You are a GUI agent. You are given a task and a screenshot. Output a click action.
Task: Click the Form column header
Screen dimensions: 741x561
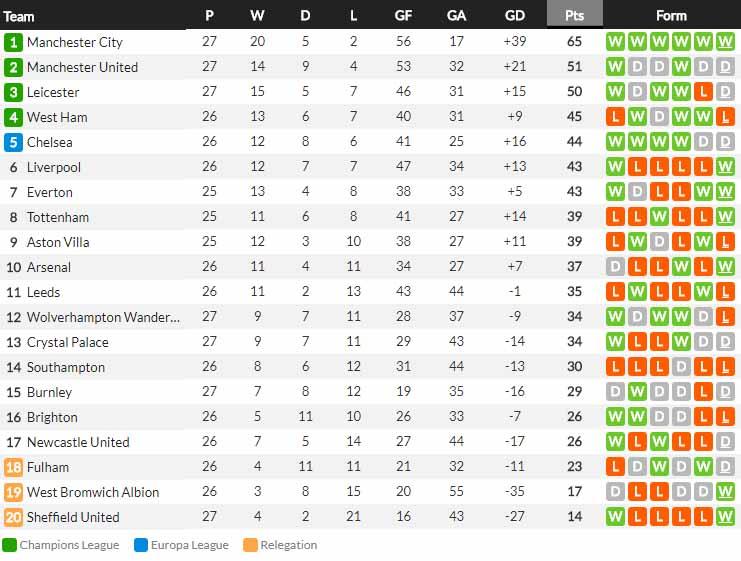671,15
